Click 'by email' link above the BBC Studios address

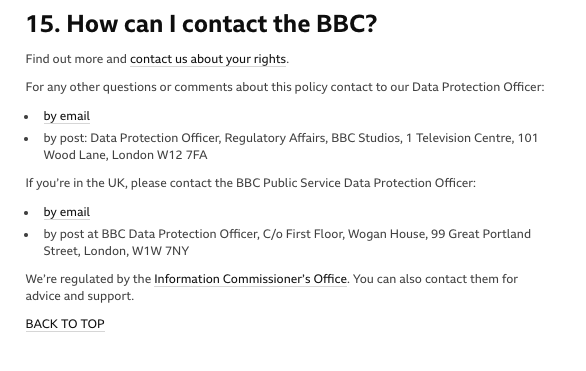(x=67, y=116)
